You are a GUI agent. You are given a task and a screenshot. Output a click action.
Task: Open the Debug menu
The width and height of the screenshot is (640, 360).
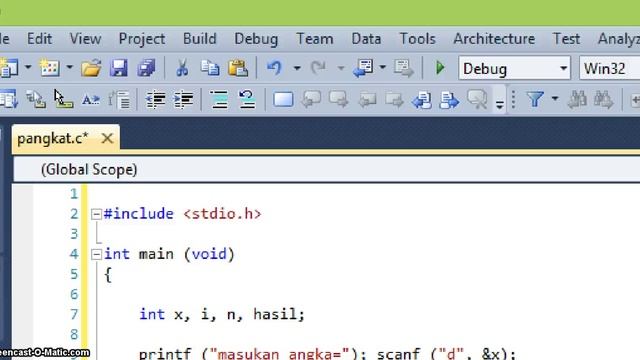[256, 39]
